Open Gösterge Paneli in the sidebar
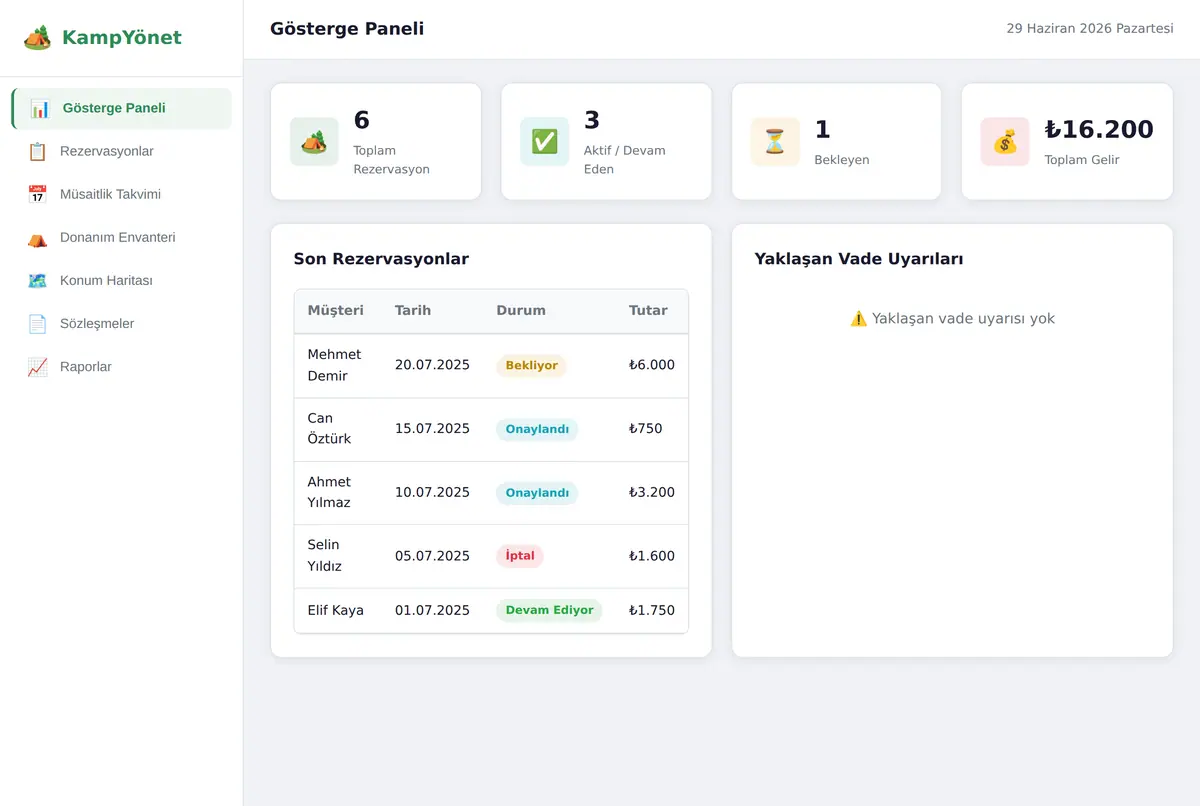This screenshot has width=1200, height=806. 121,109
